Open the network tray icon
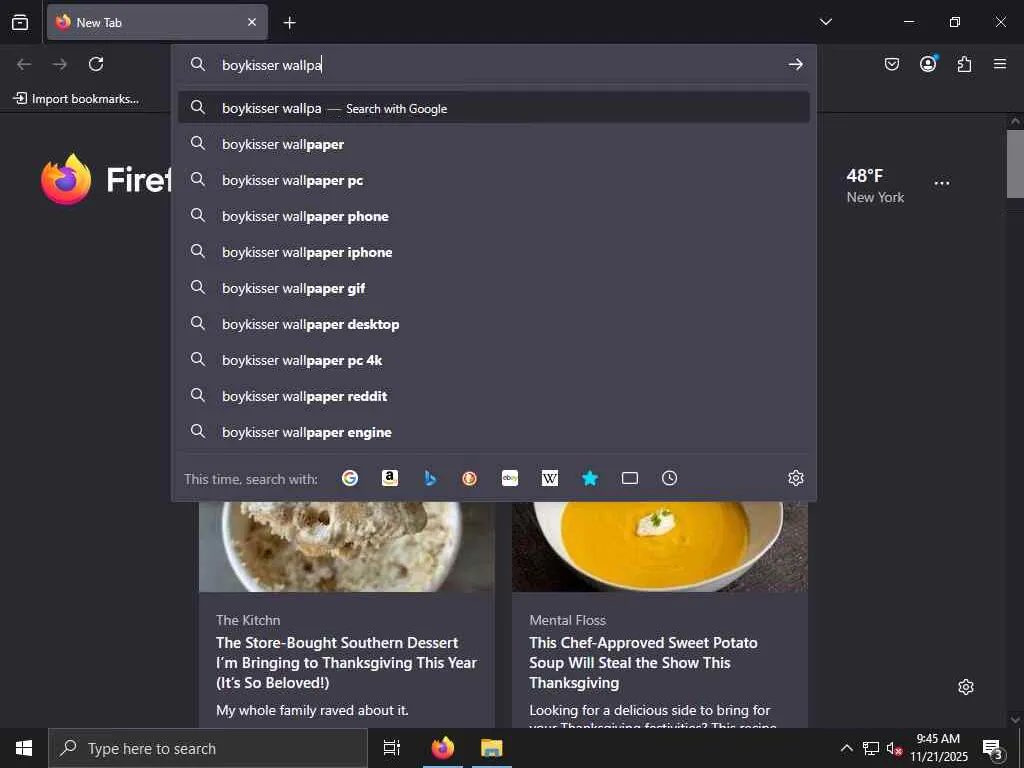This screenshot has width=1024, height=768. pos(871,748)
